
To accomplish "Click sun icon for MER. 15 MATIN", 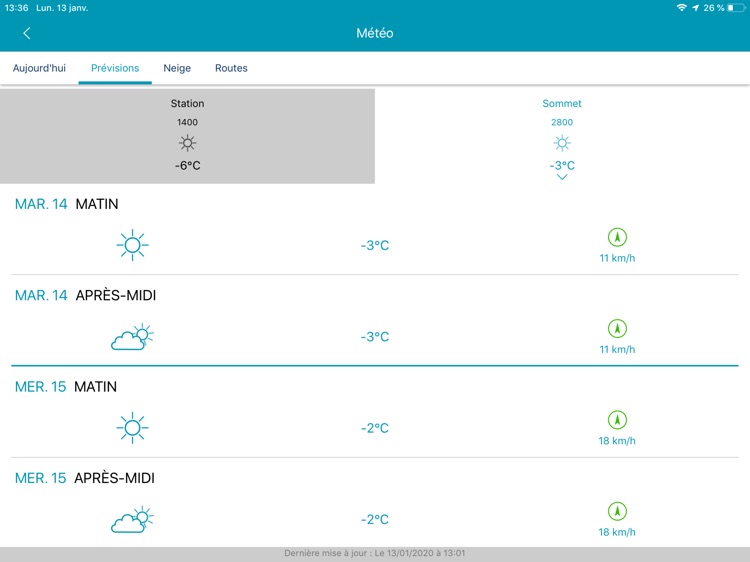I will click(x=132, y=428).
